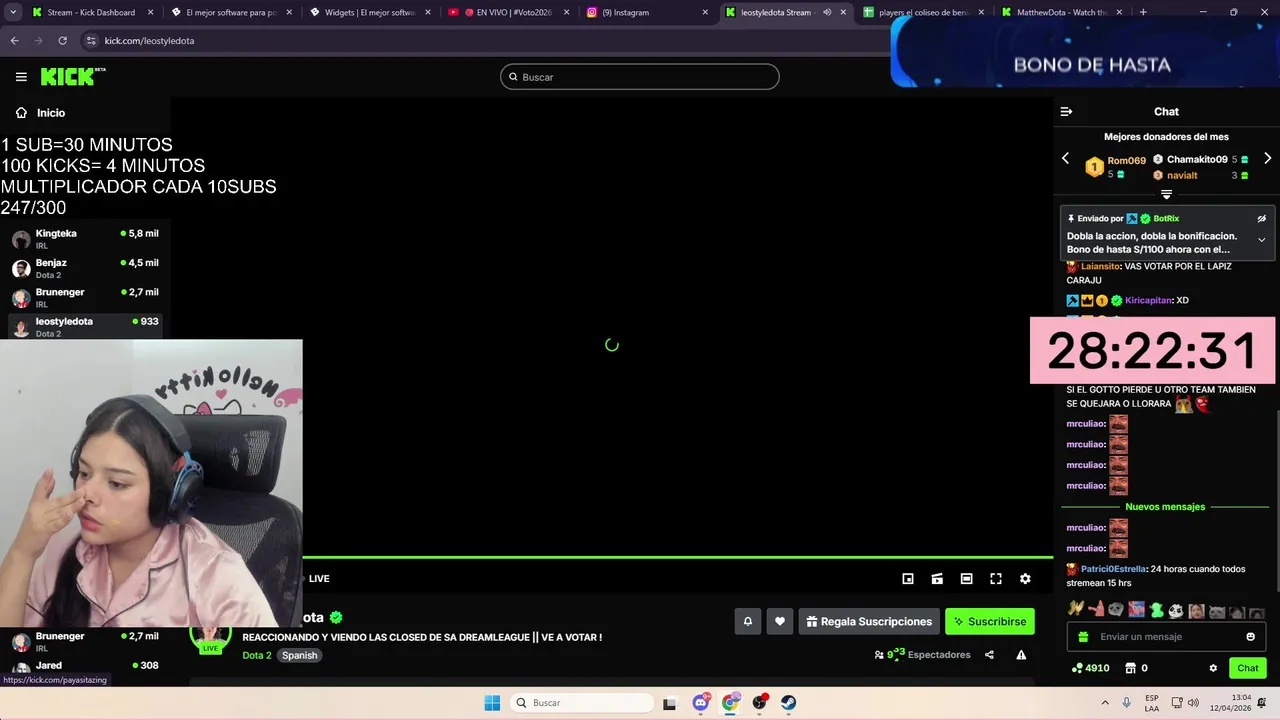Open a new browser tab
Screen dimensions: 1280x720
tap(1143, 12)
